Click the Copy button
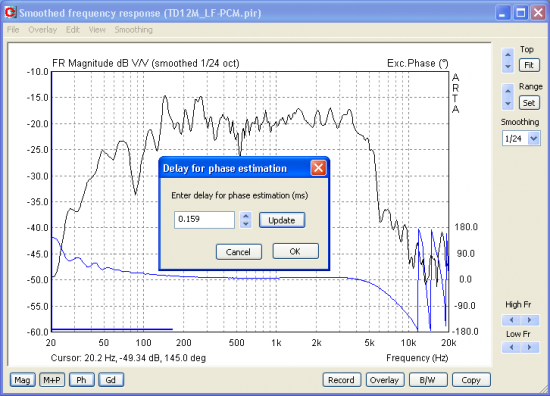550x396 pixels. (x=471, y=380)
